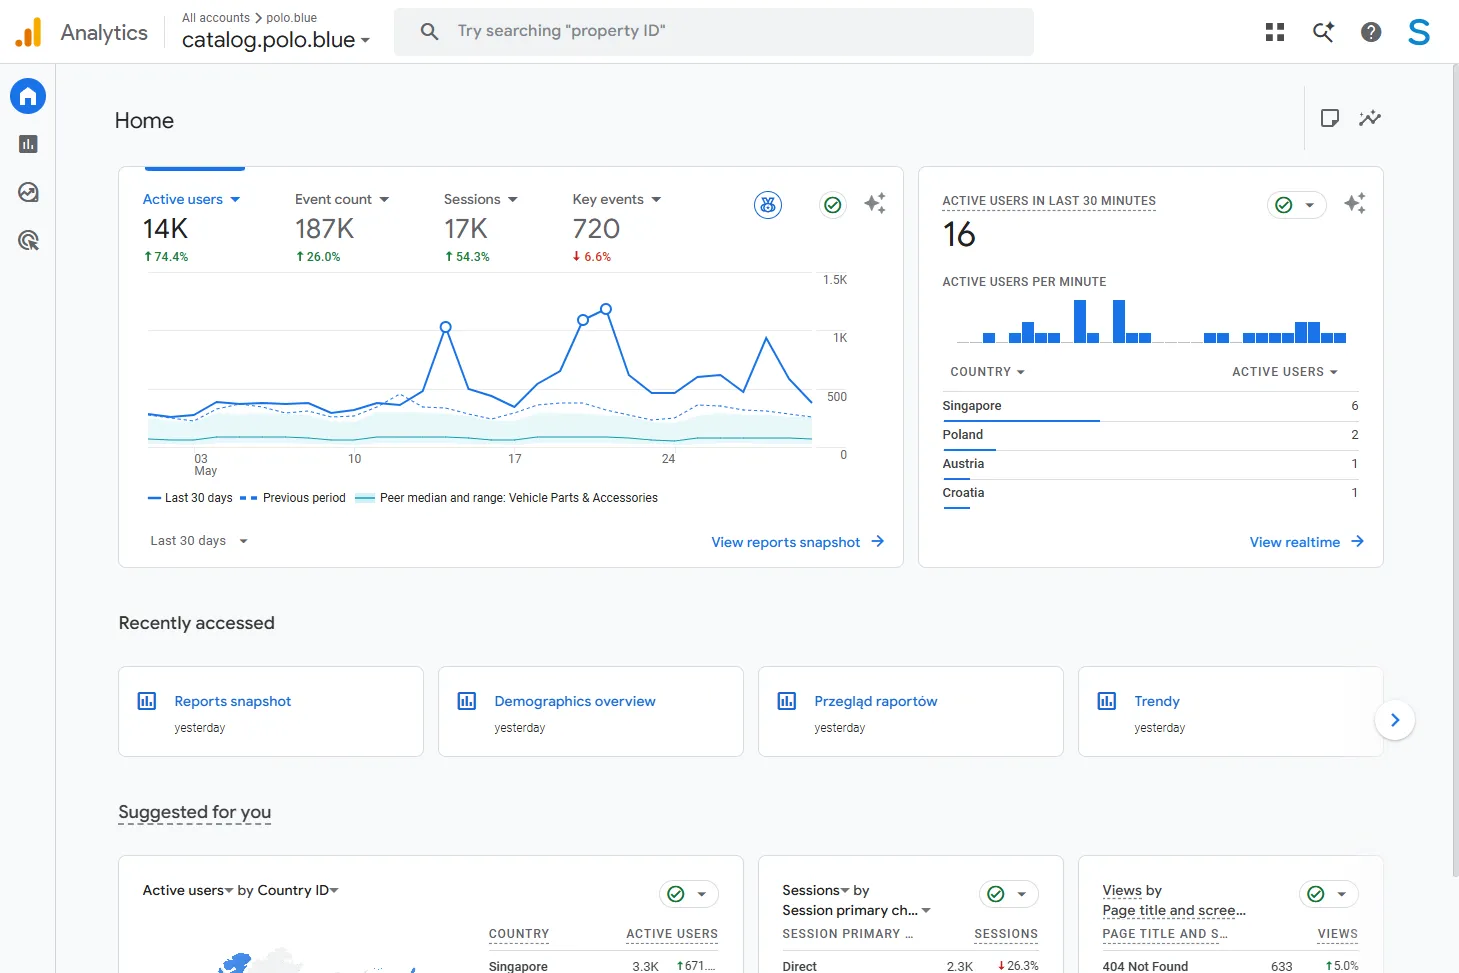Open the Reports section icon
Viewport: 1459px width, 973px height.
click(x=28, y=144)
